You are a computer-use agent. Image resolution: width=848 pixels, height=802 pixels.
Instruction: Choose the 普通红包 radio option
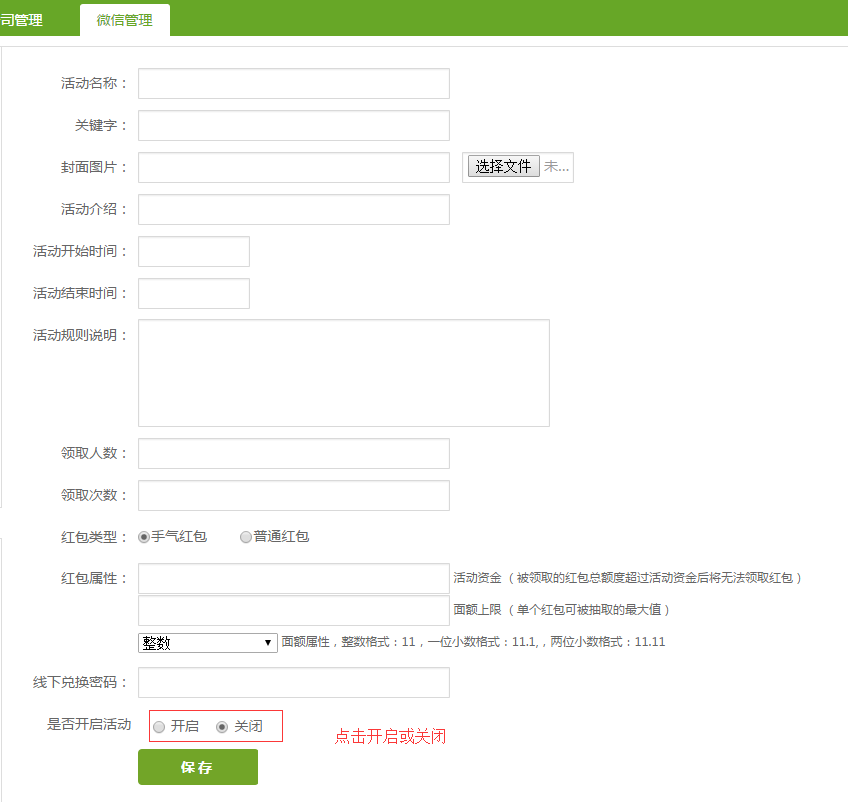click(x=246, y=537)
